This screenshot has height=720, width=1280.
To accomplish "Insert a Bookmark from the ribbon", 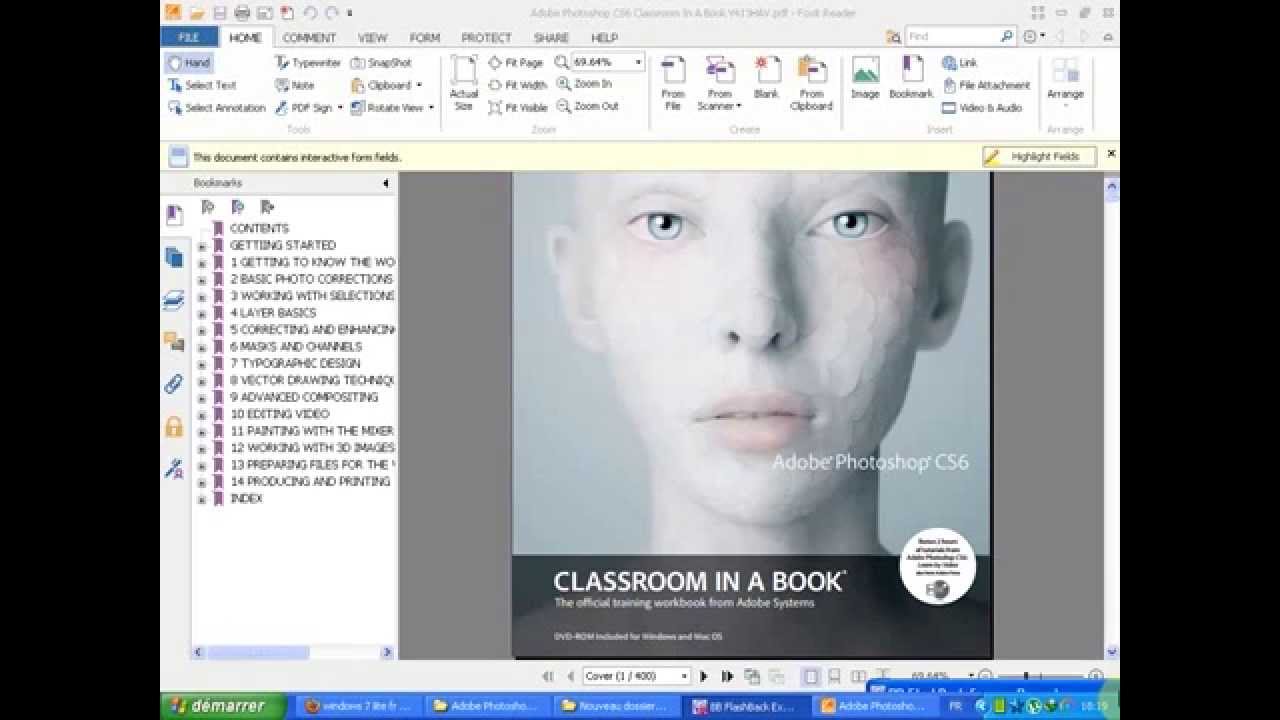I will [x=911, y=78].
